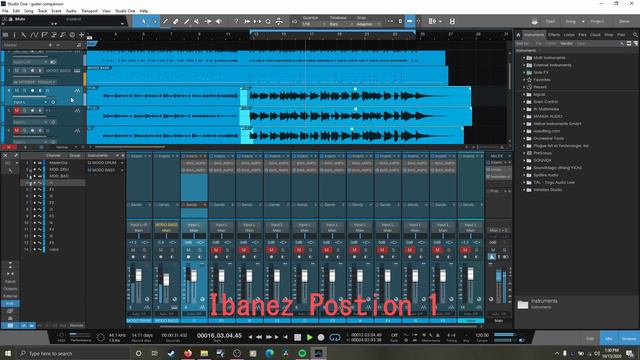
Task: Click the transport Record button
Action: coord(321,338)
